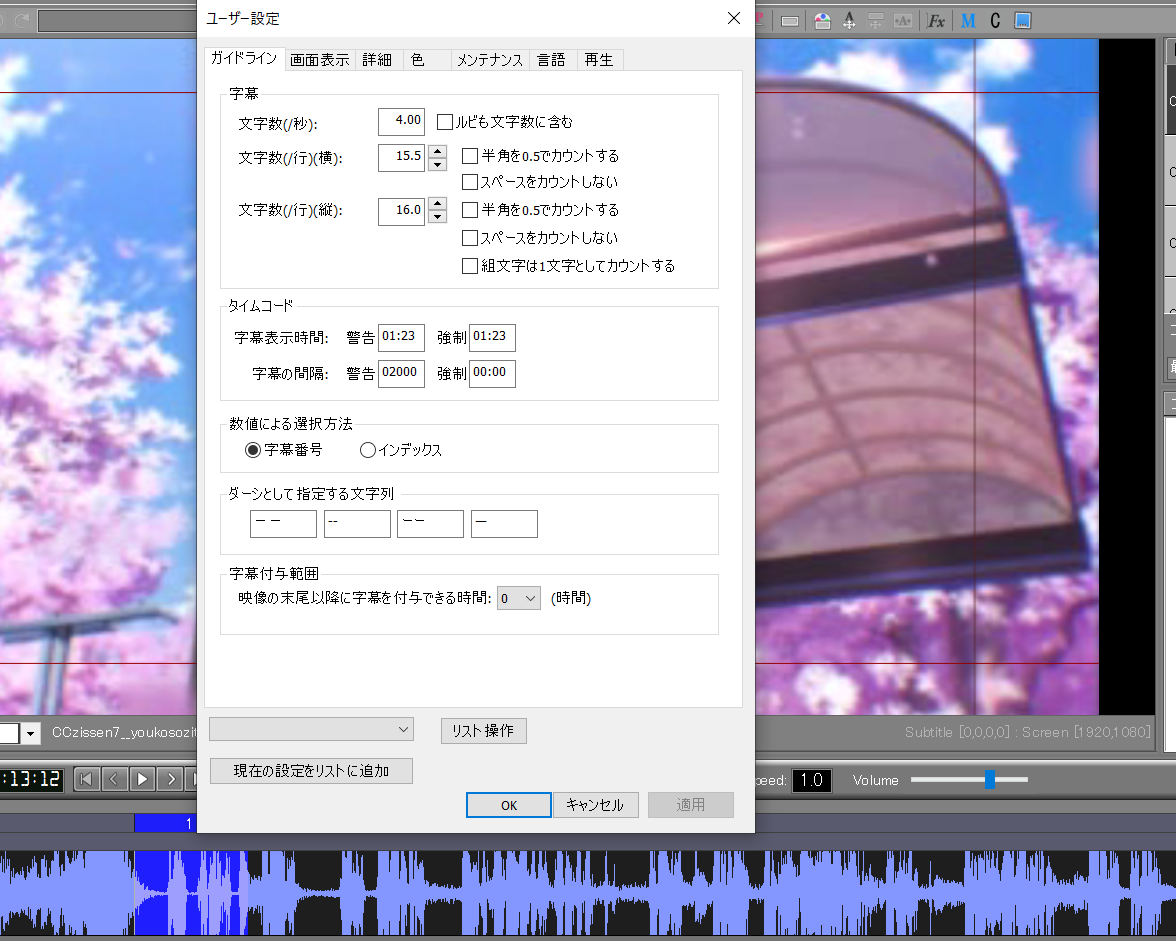1176x941 pixels.
Task: Open the dropdown arrow beside the white box
Action: tap(30, 733)
